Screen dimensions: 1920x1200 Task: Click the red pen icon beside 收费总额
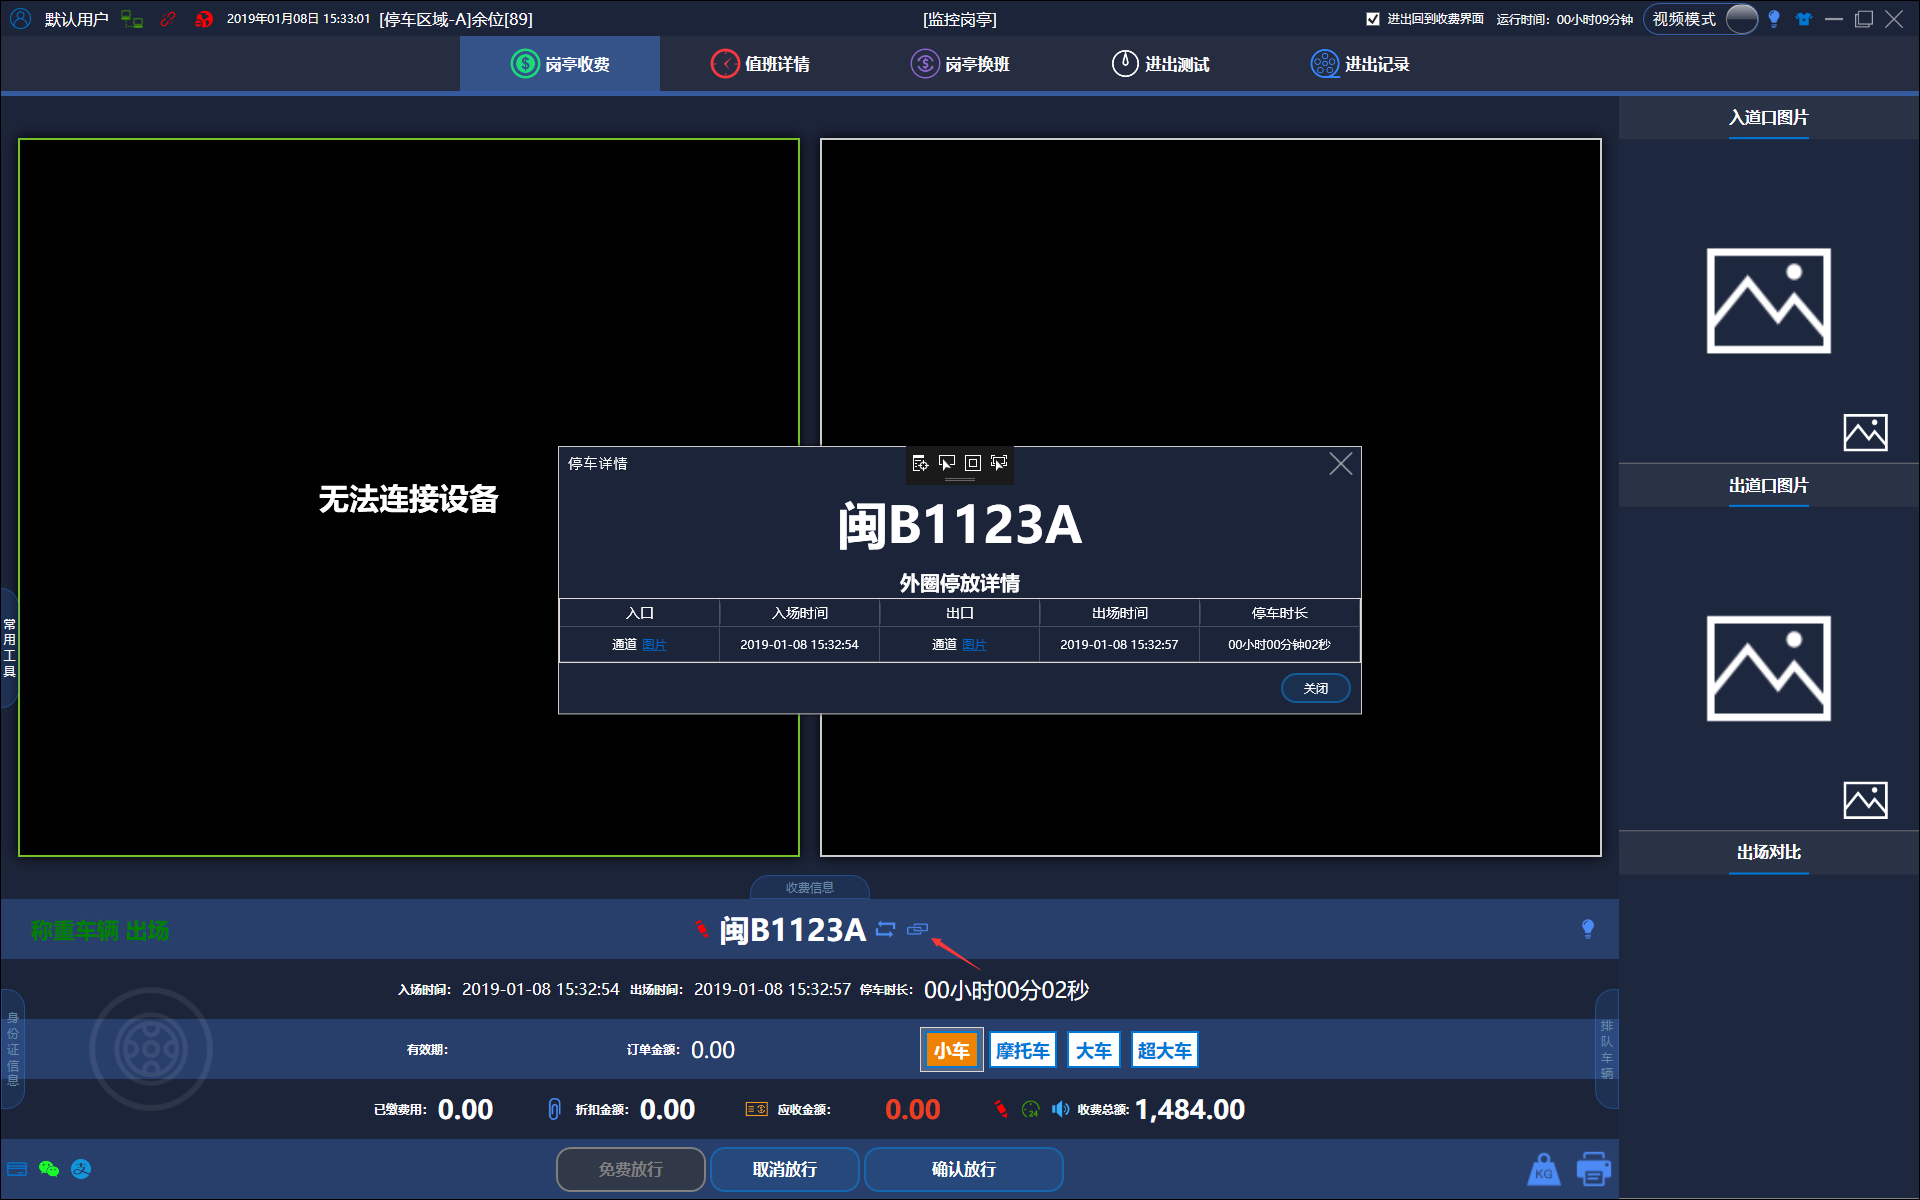1001,1109
